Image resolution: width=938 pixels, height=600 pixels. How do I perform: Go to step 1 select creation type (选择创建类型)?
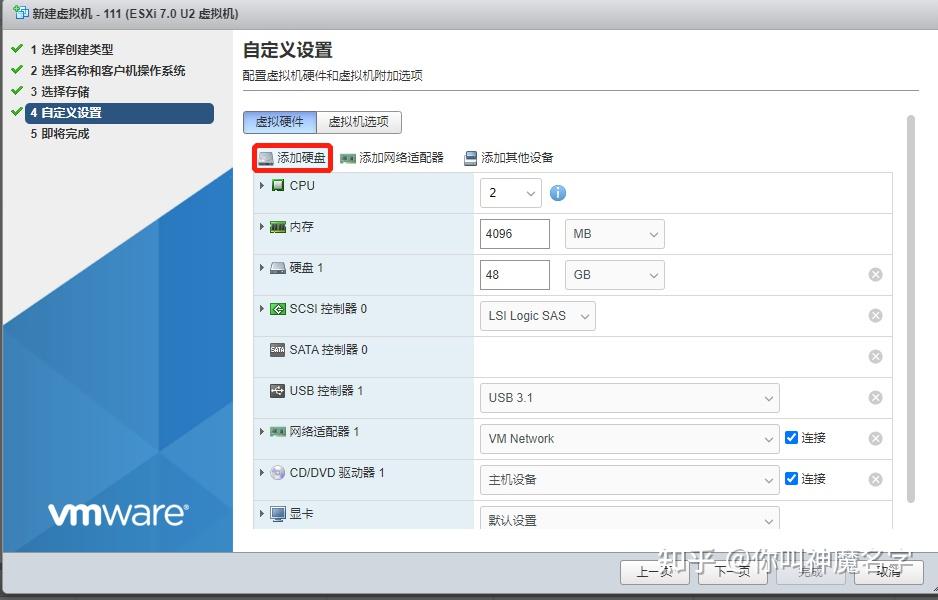tap(72, 50)
